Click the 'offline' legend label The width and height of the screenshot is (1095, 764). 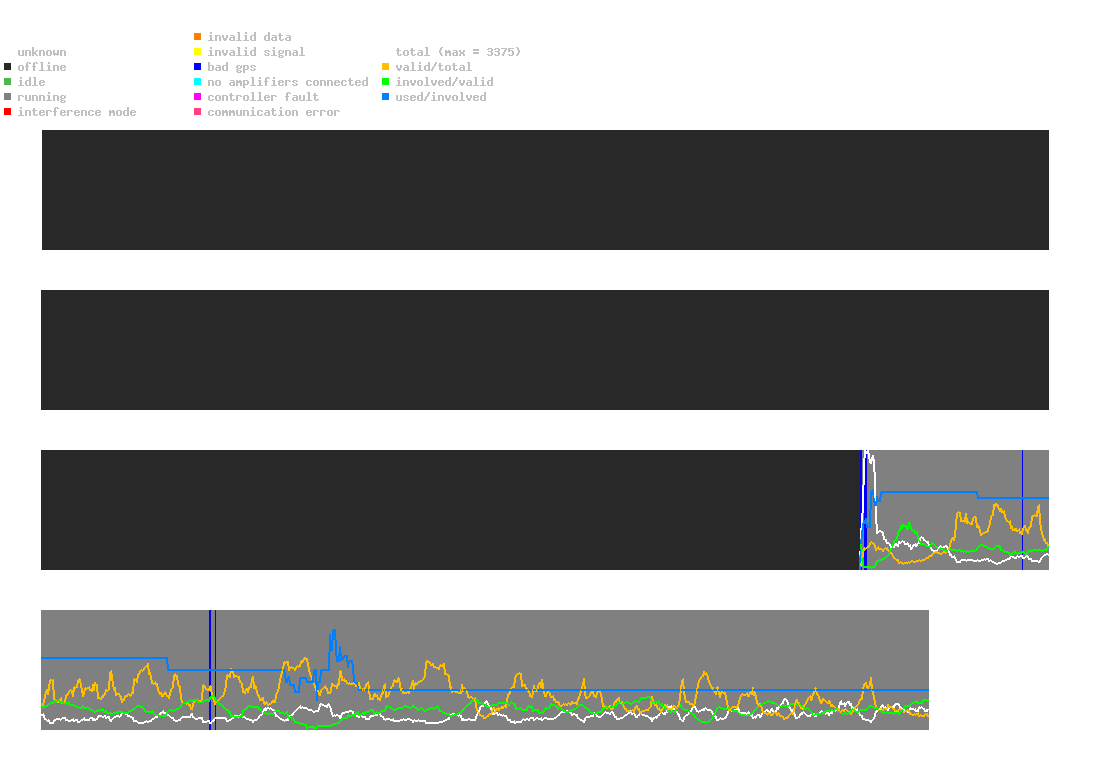(42, 67)
